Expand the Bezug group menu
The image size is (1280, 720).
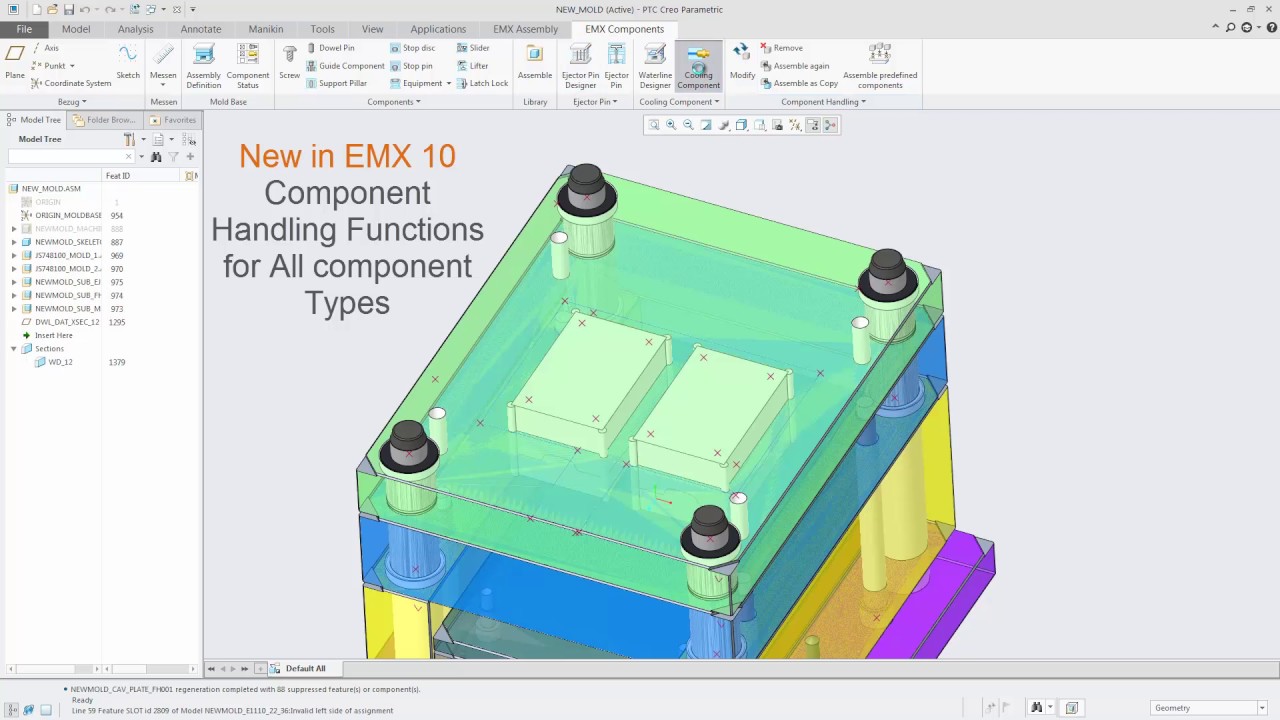click(x=72, y=102)
